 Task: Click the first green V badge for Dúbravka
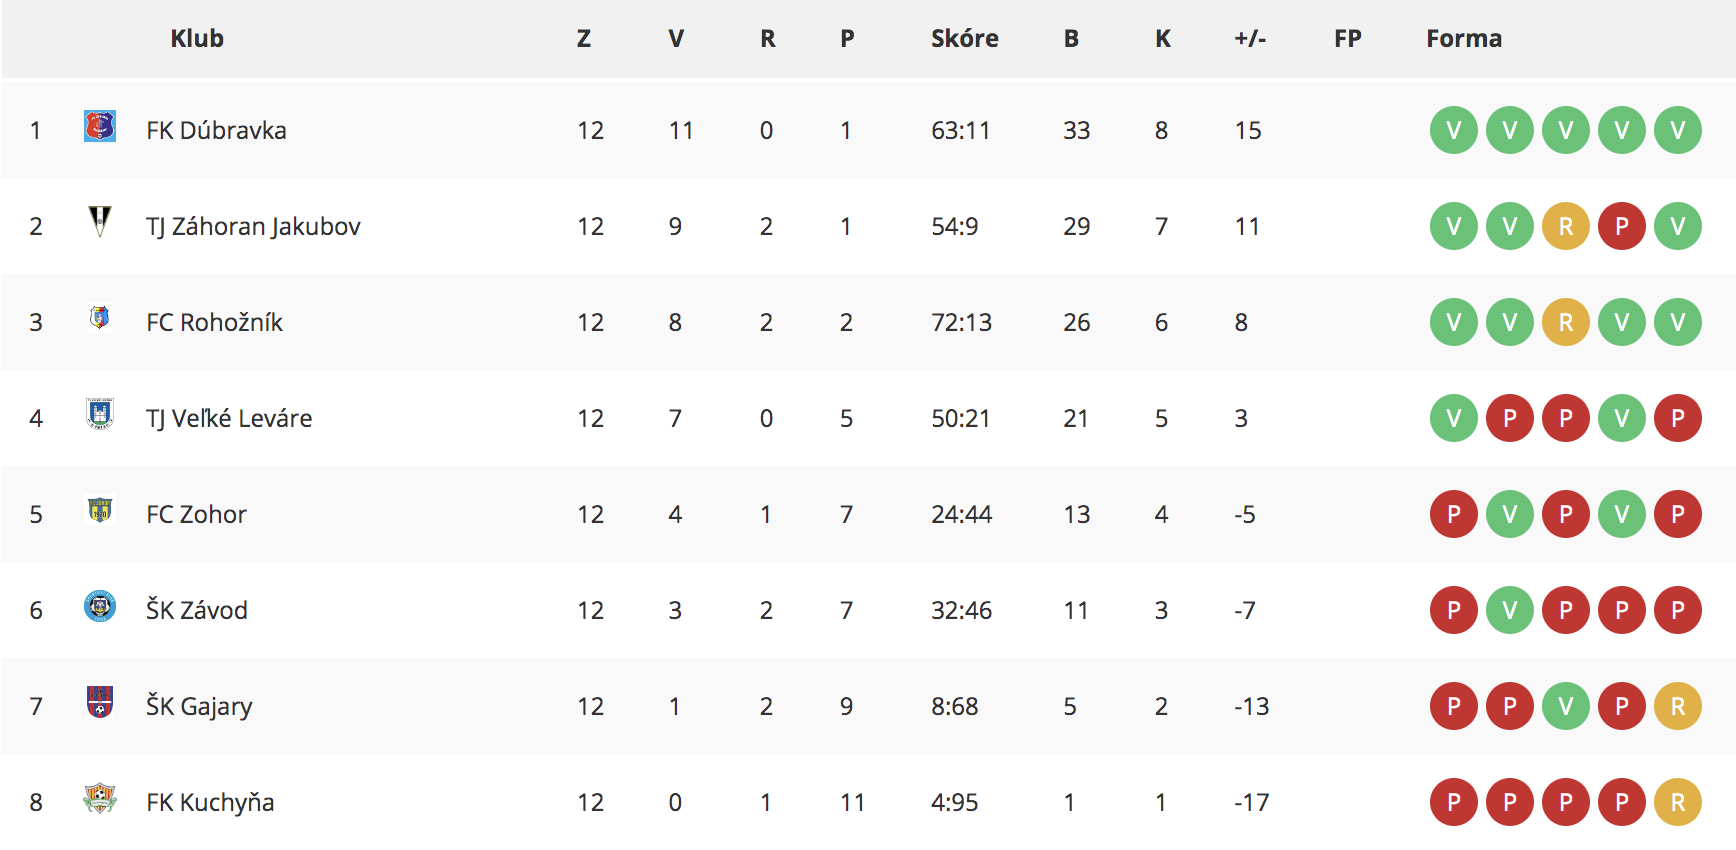[1454, 130]
